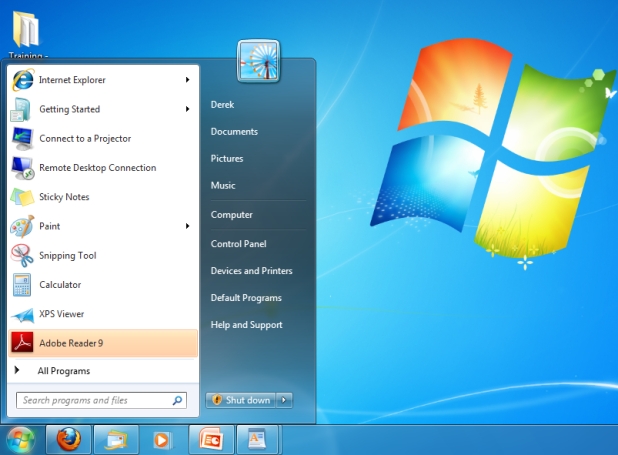Expand the Internet Explorer jump list arrow
The width and height of the screenshot is (618, 455).
188,80
